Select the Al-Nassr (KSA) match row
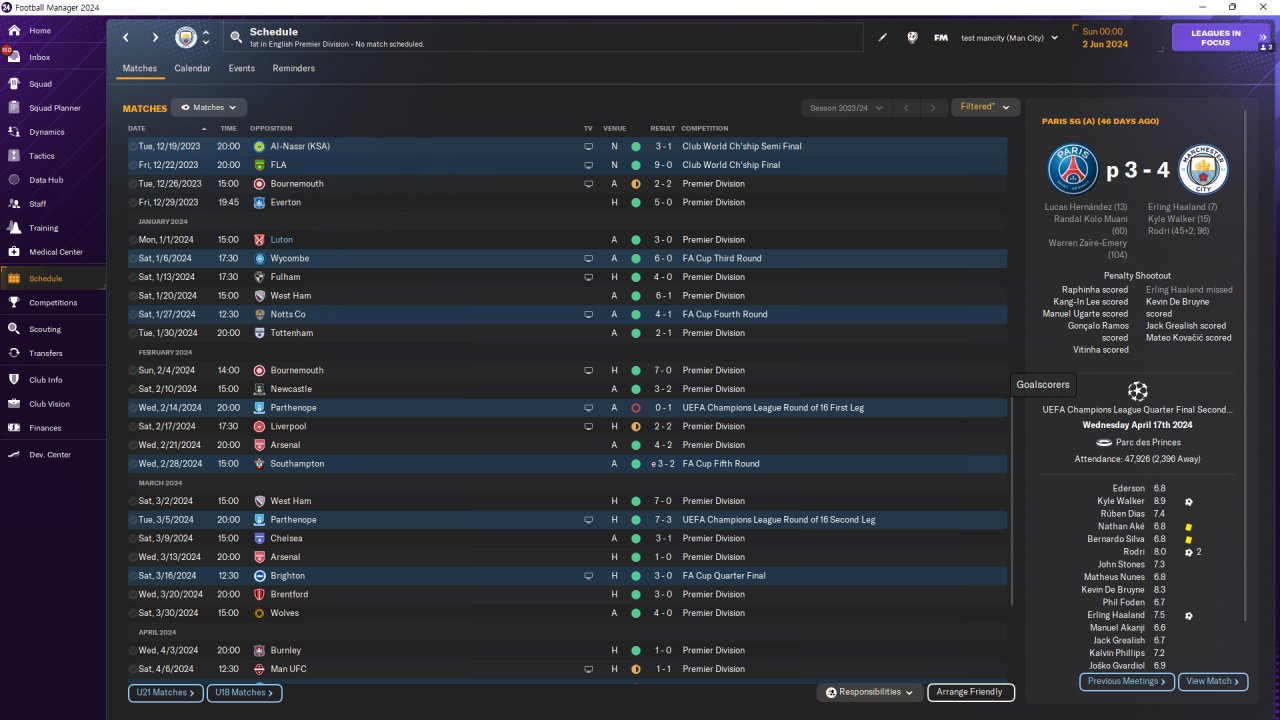 (567, 146)
